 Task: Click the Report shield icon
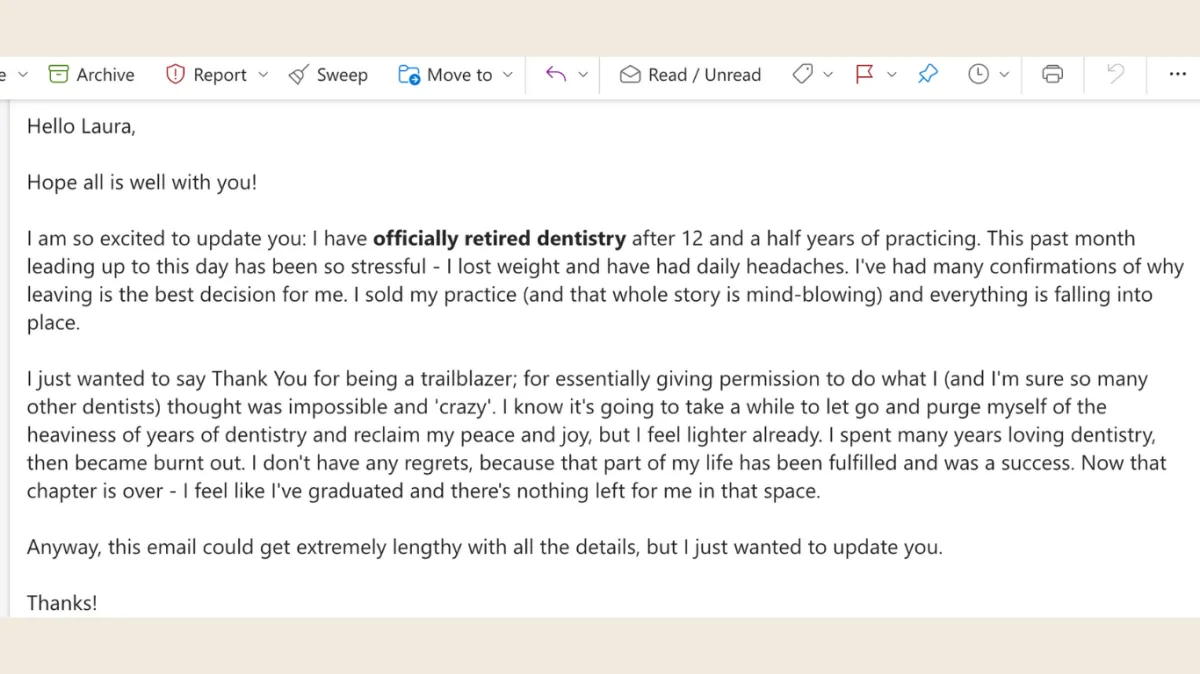point(175,75)
